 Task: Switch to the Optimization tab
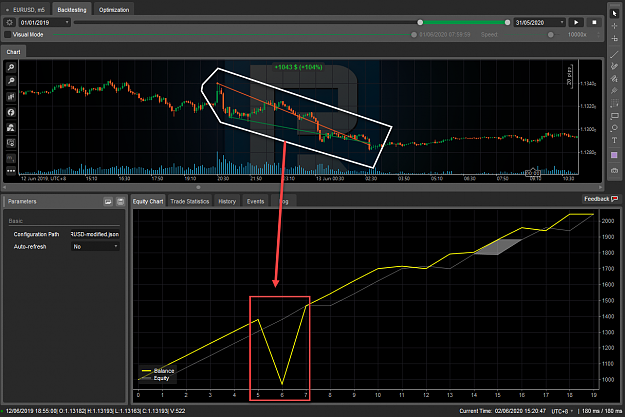(114, 10)
